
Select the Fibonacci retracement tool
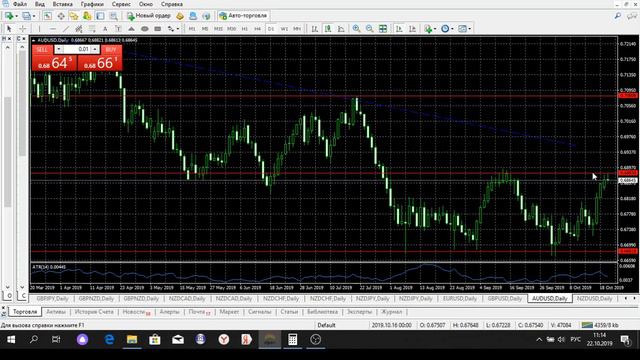point(92,29)
